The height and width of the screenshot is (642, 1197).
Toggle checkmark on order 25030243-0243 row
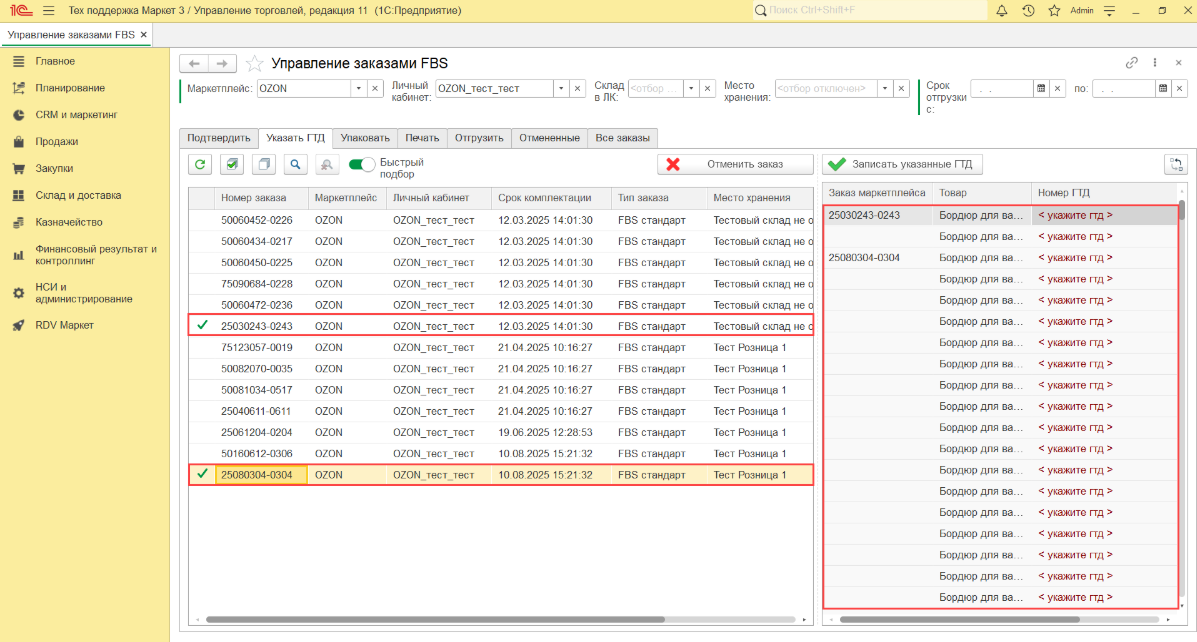tap(202, 326)
